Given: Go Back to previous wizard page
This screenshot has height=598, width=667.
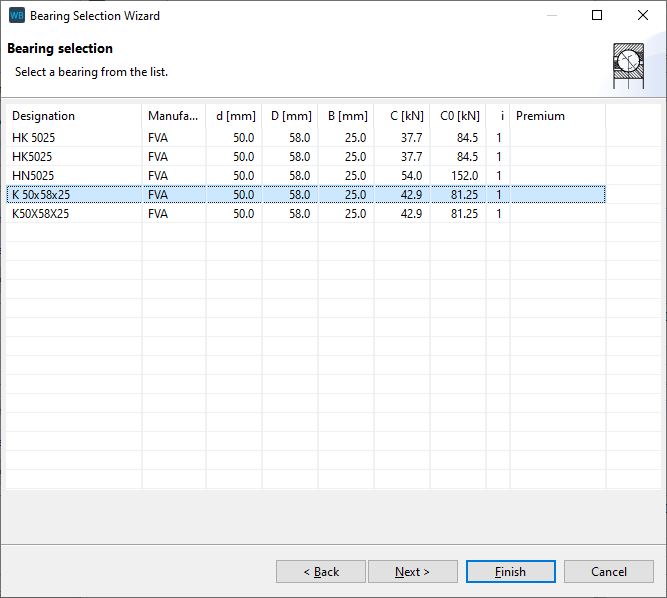Looking at the screenshot, I should pos(320,571).
